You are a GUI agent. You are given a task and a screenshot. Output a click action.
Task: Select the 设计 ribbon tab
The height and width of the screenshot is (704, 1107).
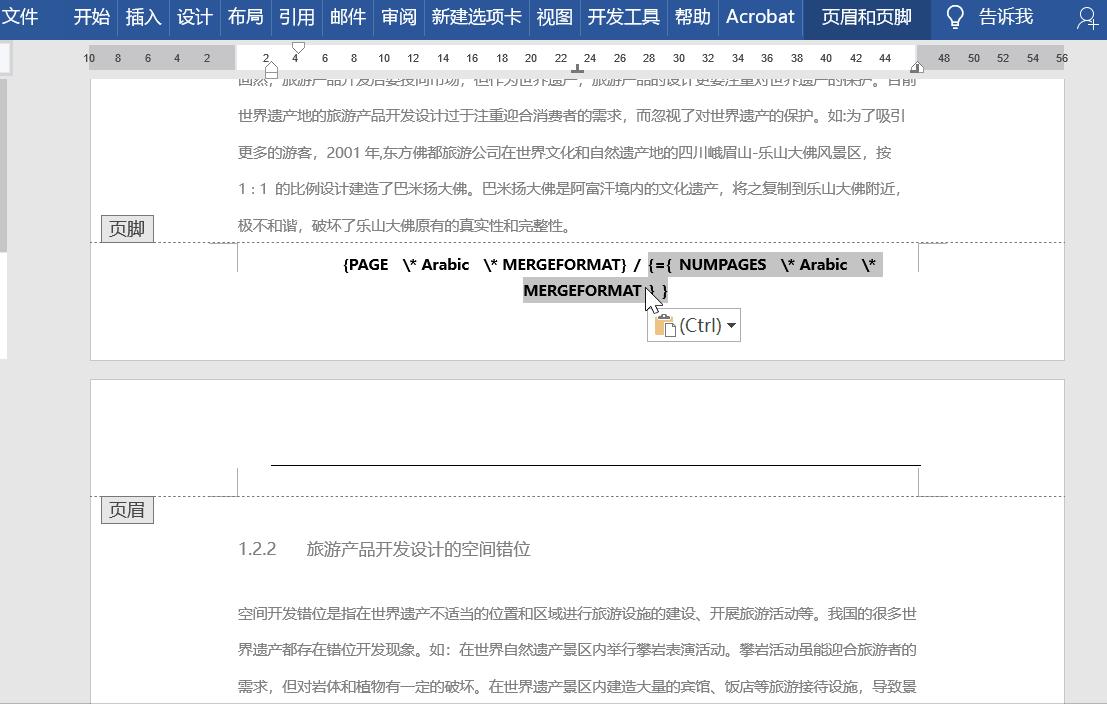194,17
